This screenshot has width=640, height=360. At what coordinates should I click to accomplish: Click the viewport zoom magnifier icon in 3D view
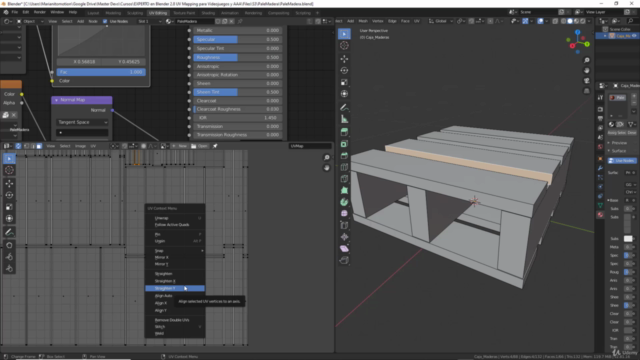click(x=587, y=60)
